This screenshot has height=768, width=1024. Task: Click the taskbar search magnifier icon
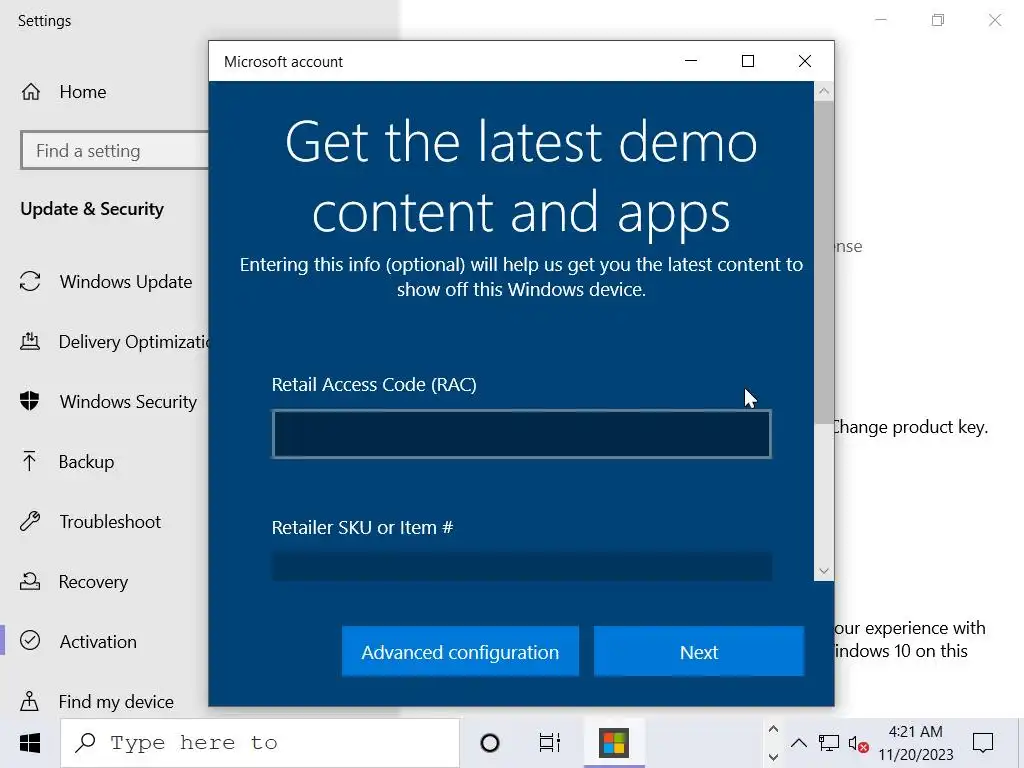click(85, 743)
